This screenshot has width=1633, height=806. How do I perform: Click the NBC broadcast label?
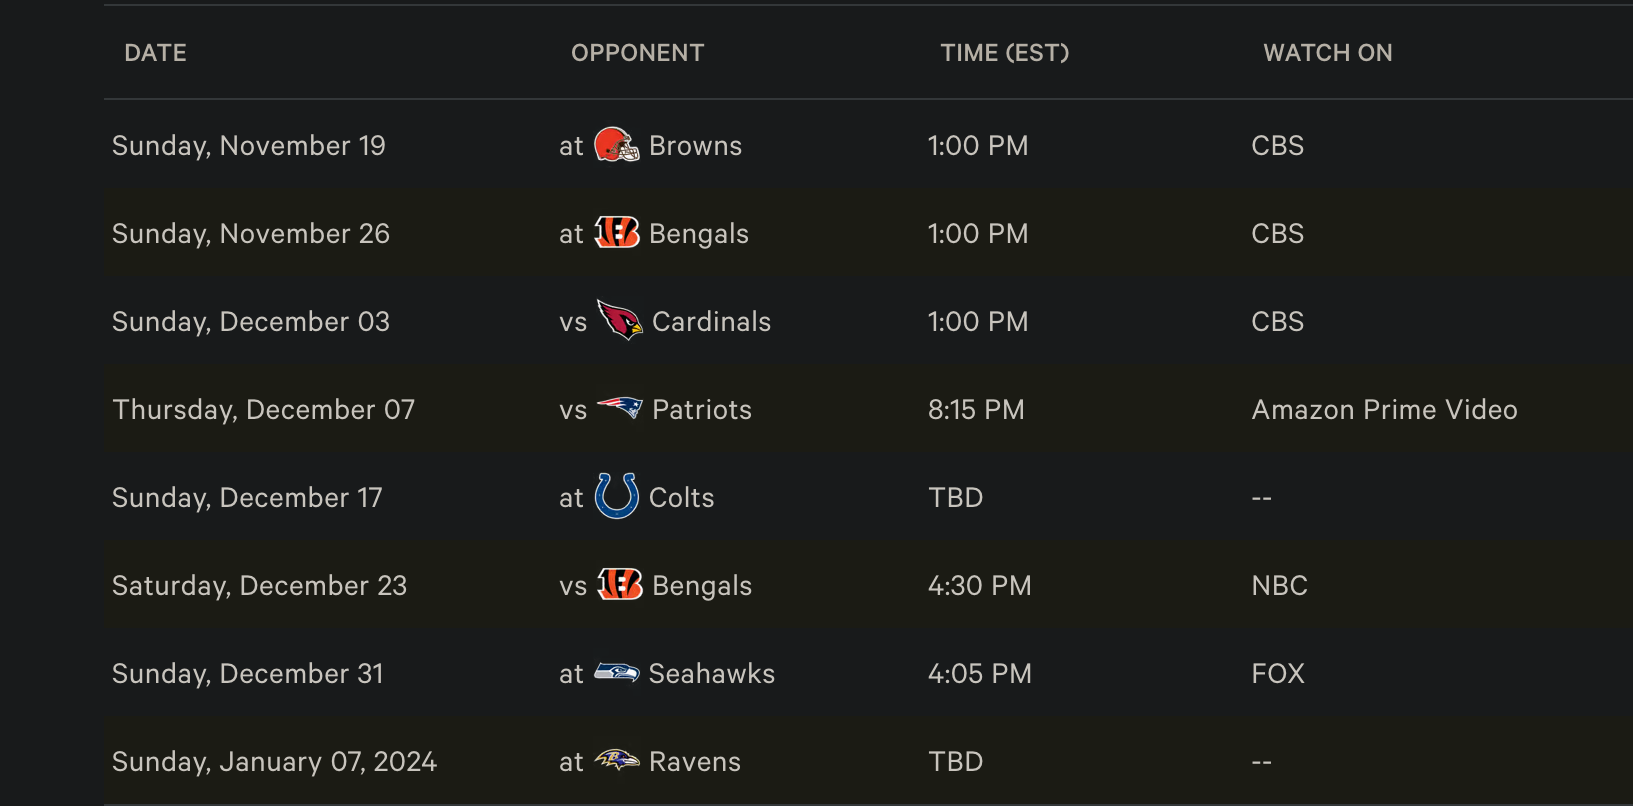click(1279, 586)
